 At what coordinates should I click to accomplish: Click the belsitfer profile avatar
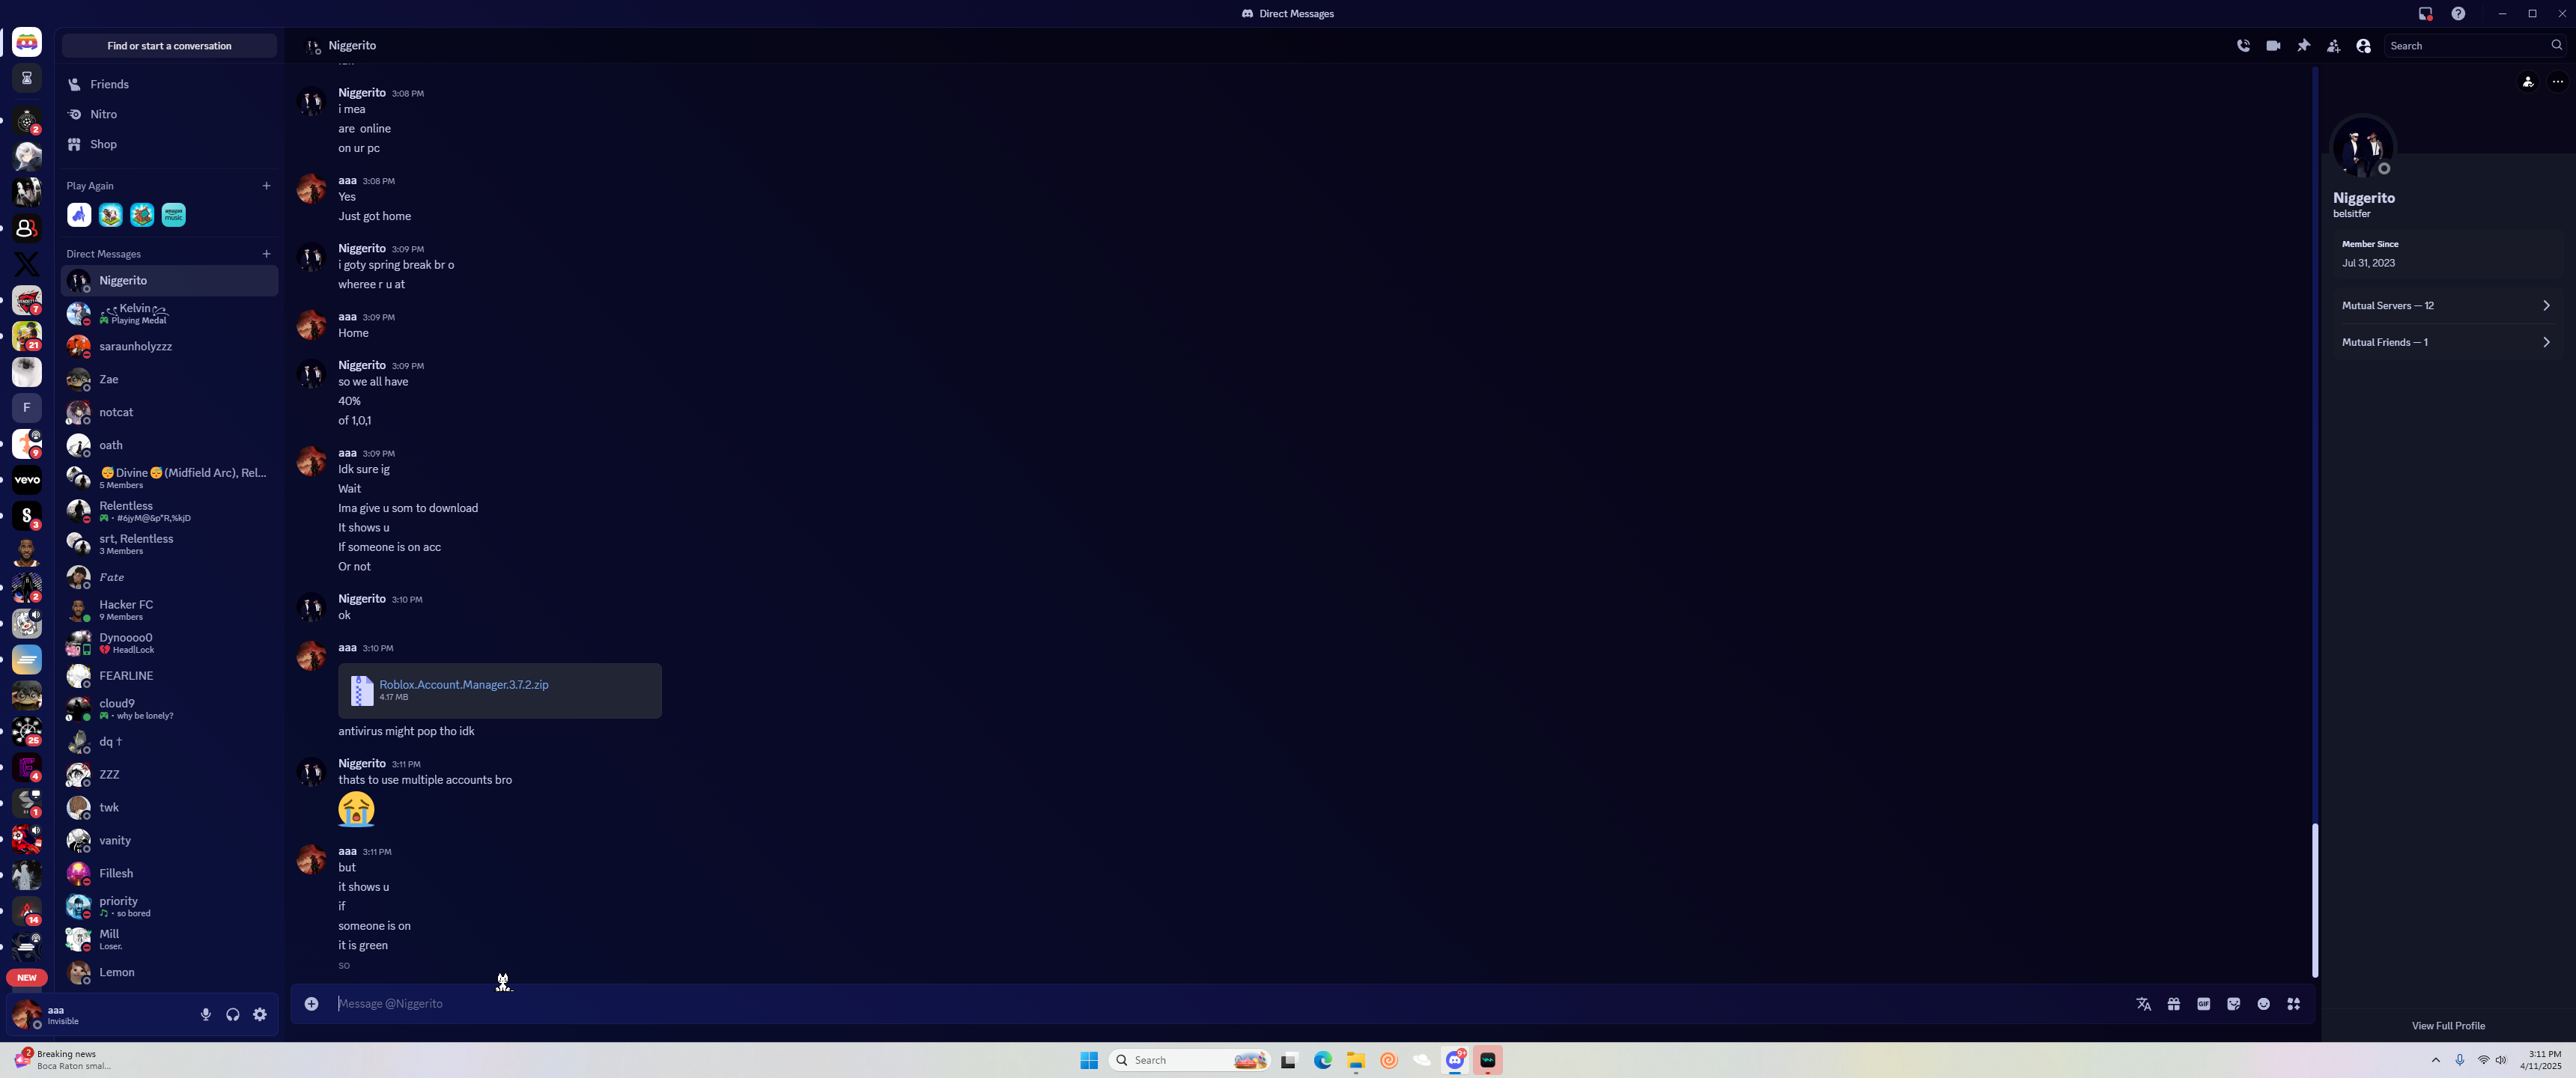(2363, 148)
